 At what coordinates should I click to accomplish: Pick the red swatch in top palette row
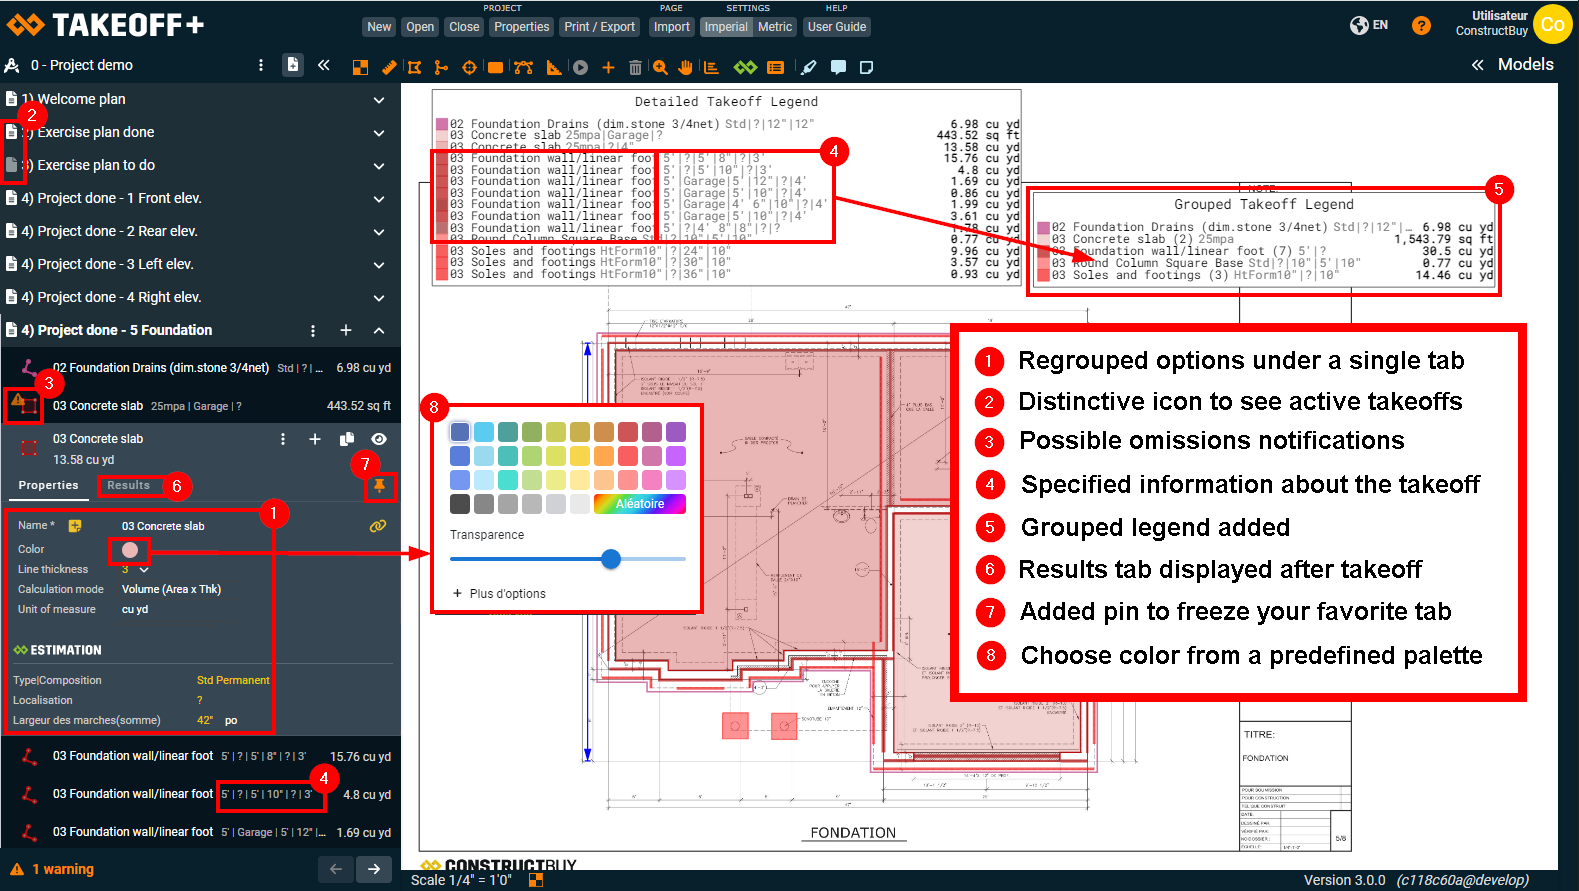click(627, 432)
